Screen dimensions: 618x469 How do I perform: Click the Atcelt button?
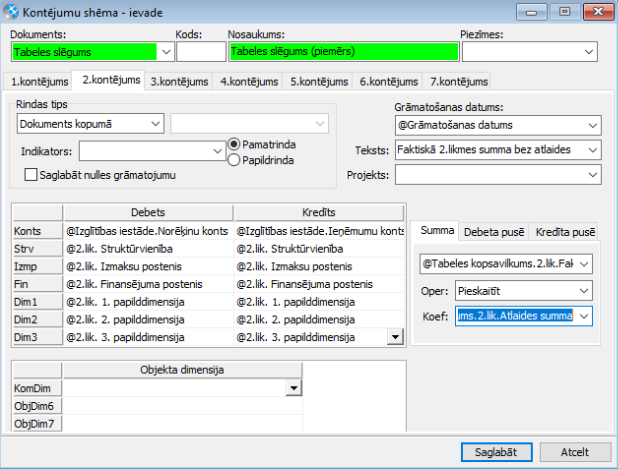click(575, 452)
